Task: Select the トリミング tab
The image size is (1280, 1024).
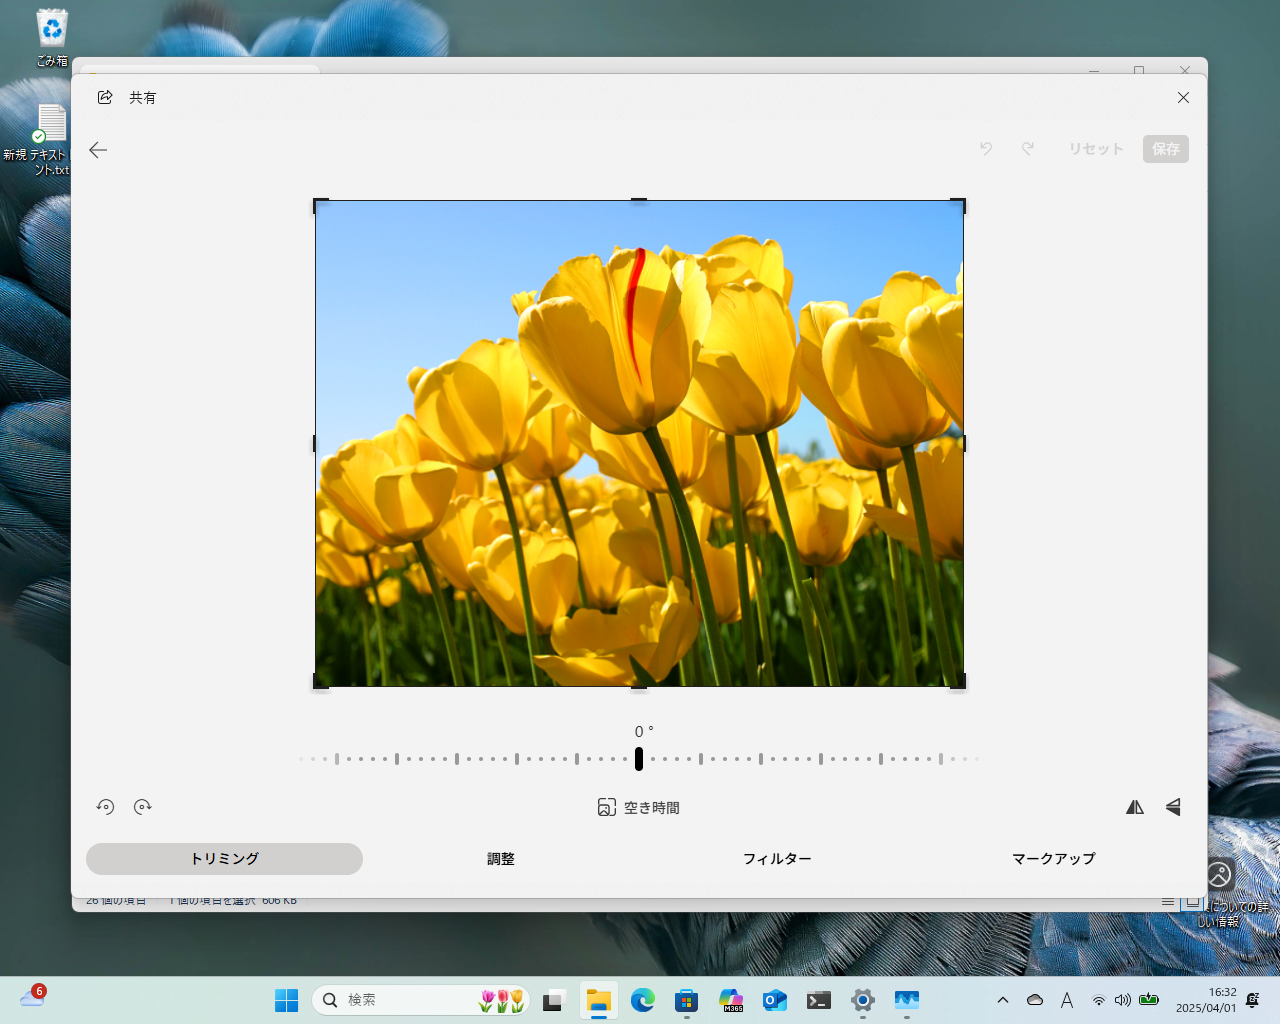Action: pyautogui.click(x=224, y=859)
